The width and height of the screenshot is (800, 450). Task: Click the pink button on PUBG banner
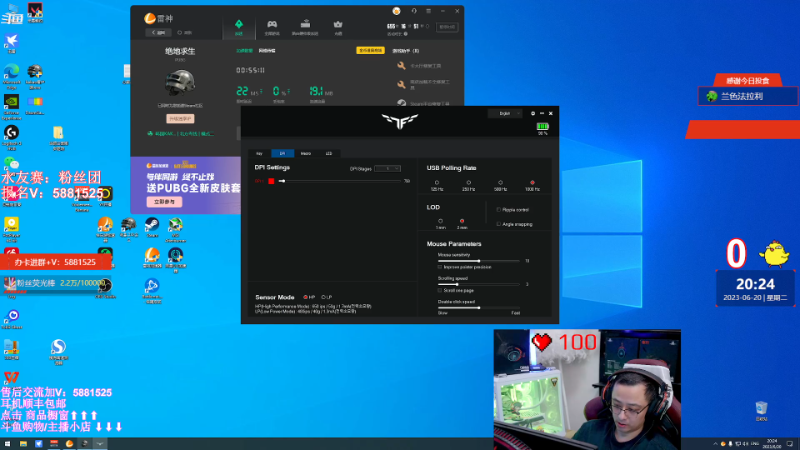(x=164, y=202)
